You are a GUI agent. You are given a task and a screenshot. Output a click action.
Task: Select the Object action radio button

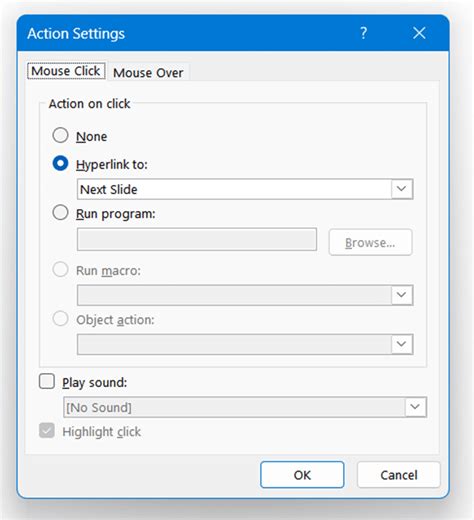[60, 318]
